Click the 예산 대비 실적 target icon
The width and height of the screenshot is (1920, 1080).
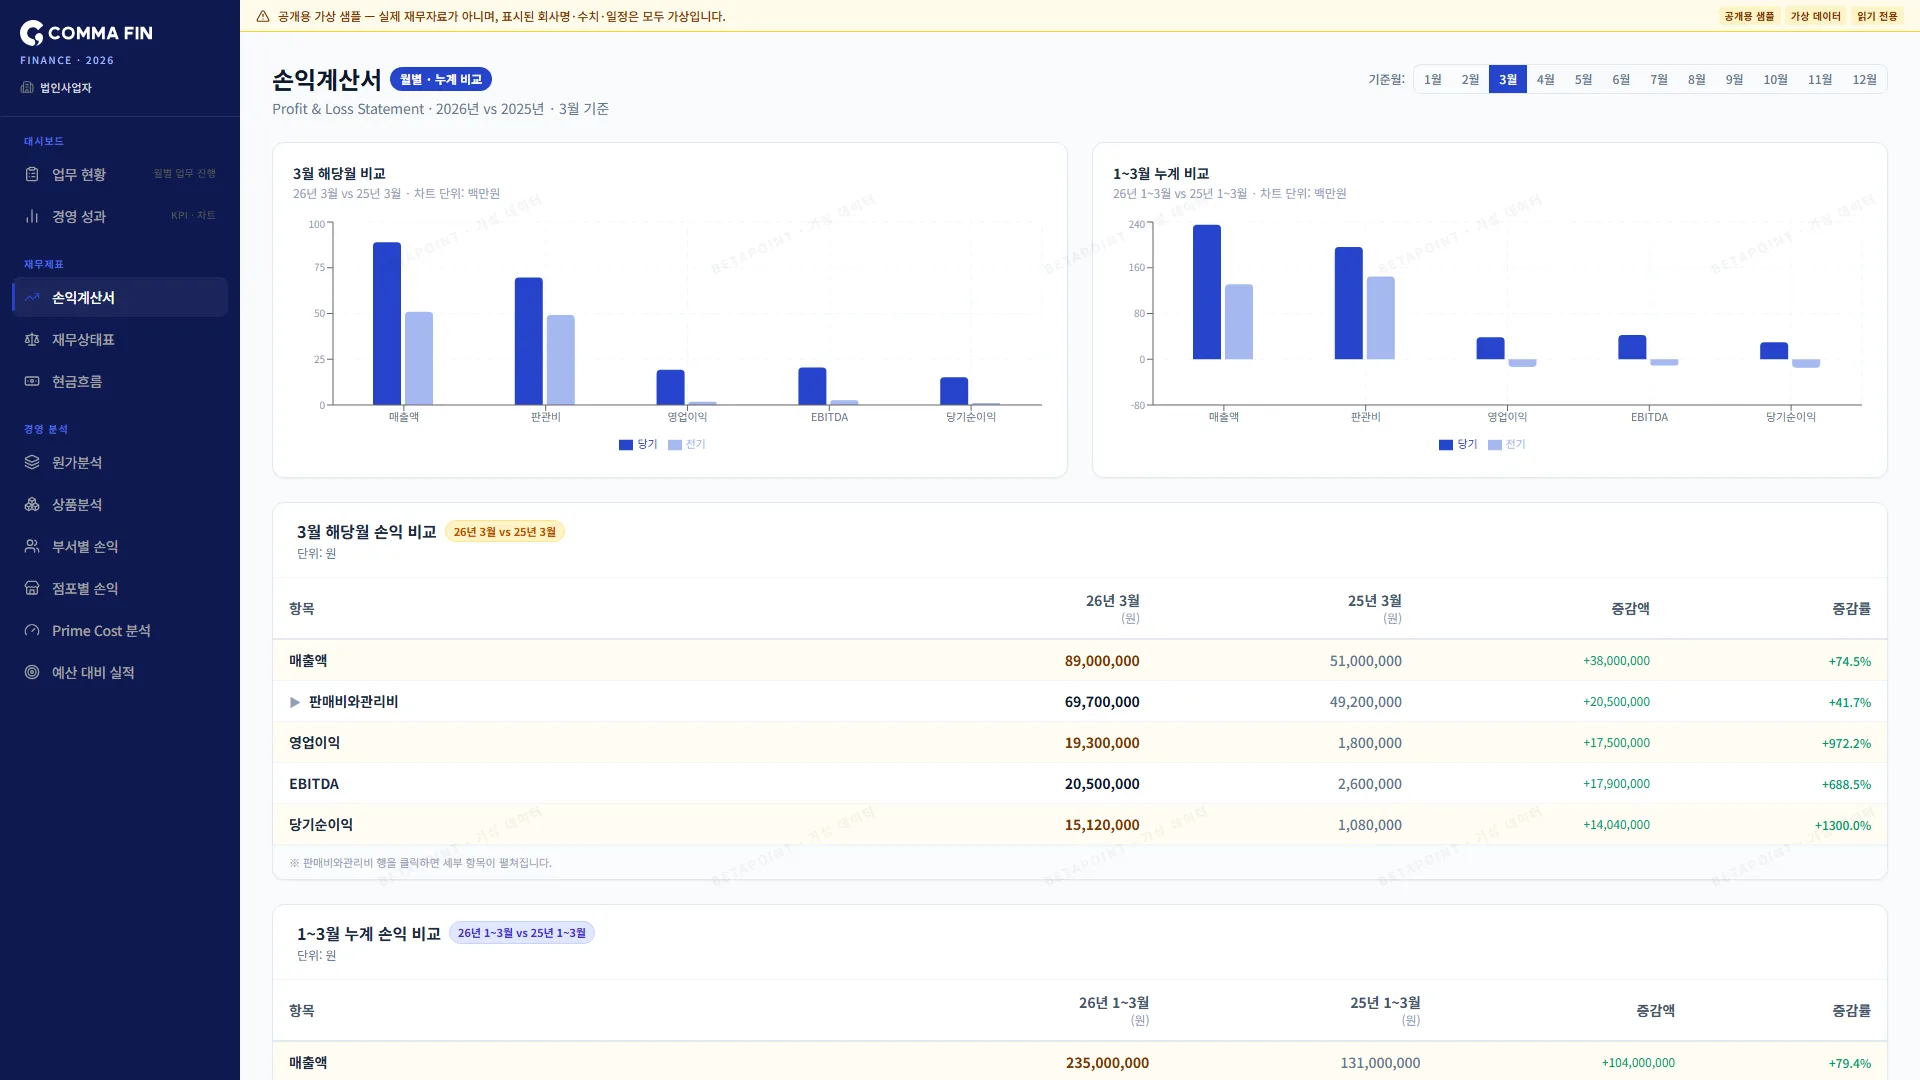32,672
